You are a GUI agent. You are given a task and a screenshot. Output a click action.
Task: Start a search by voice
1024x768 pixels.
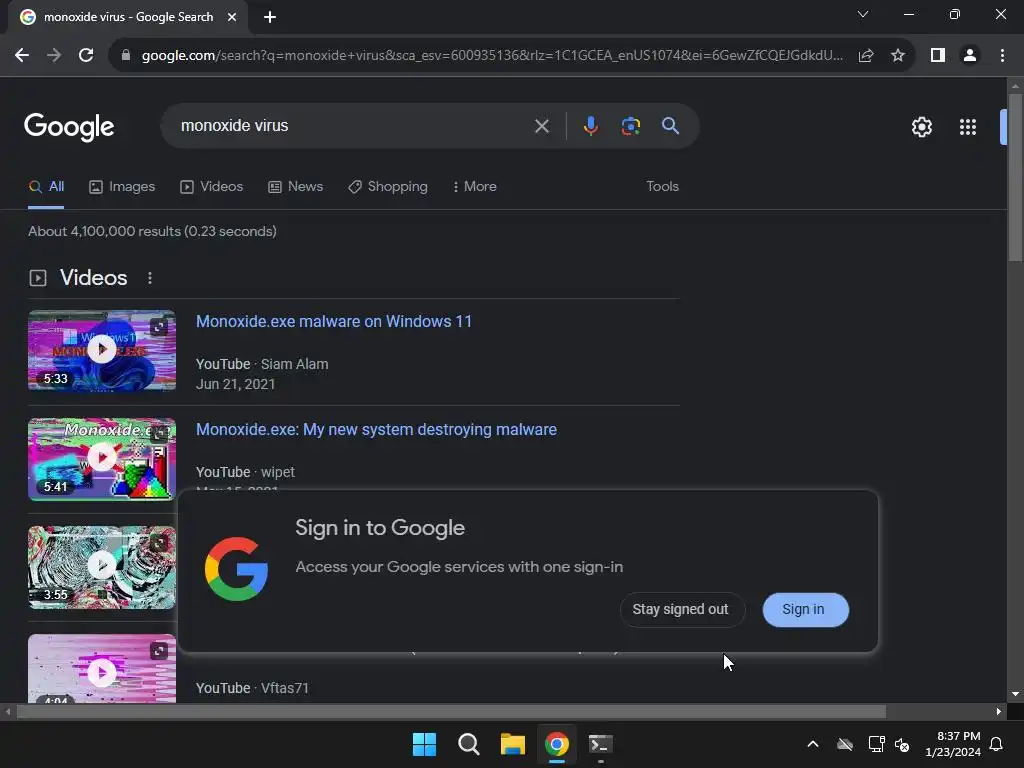590,126
